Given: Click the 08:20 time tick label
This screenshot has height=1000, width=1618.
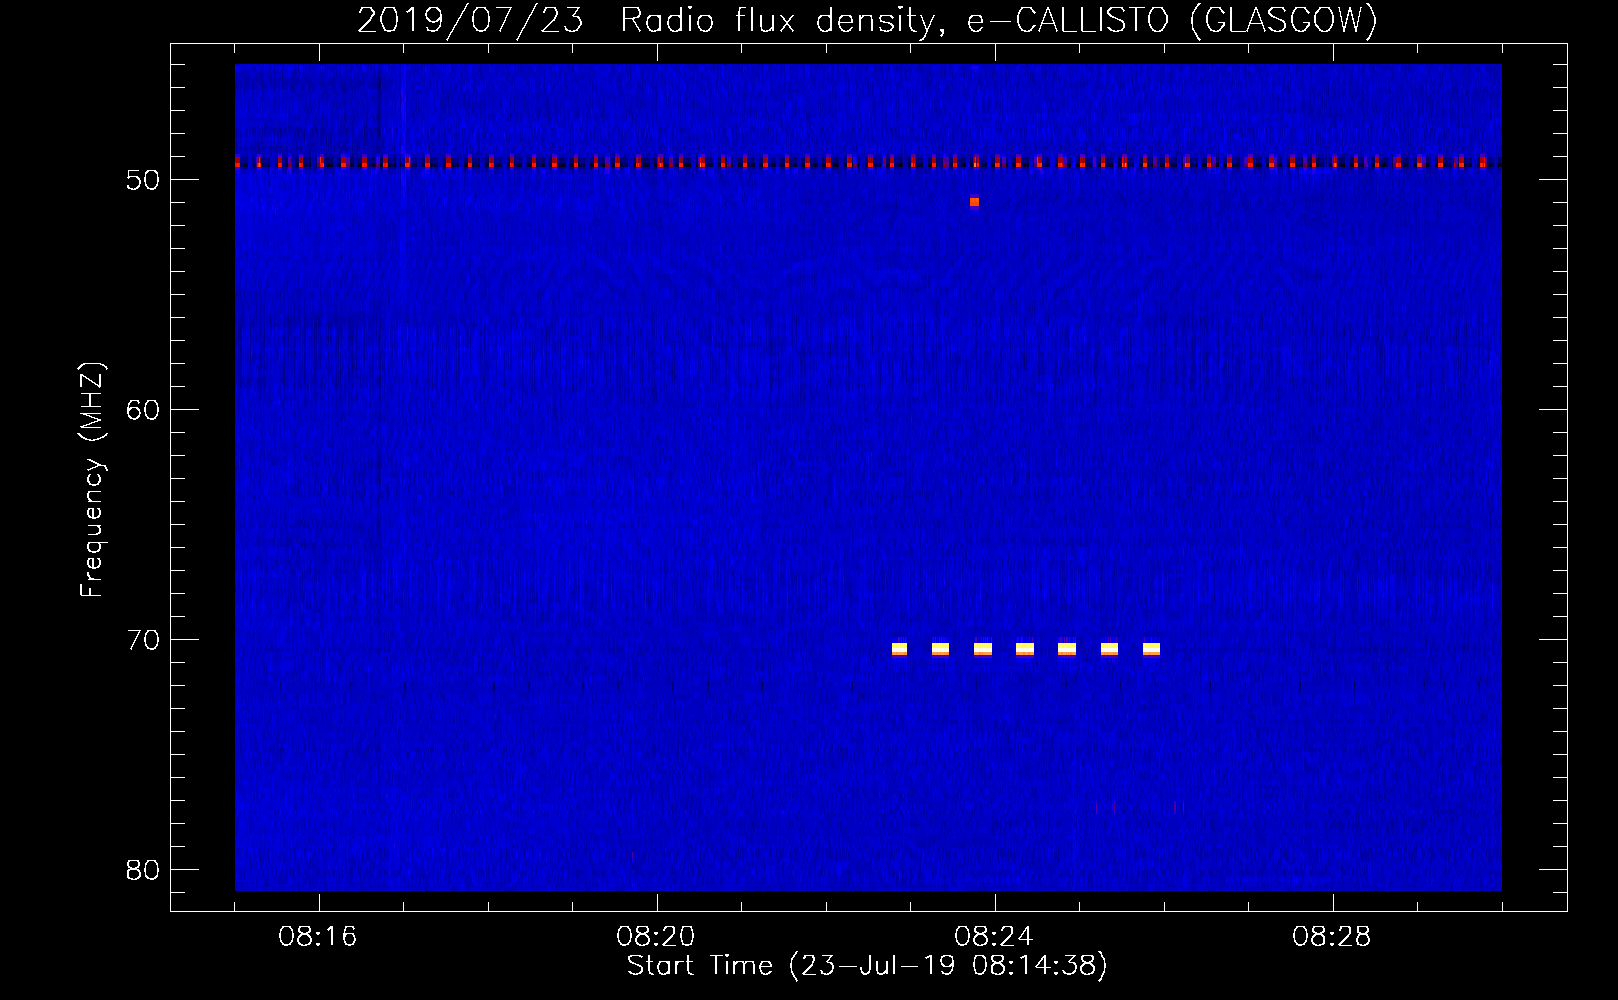Looking at the screenshot, I should pos(656,937).
